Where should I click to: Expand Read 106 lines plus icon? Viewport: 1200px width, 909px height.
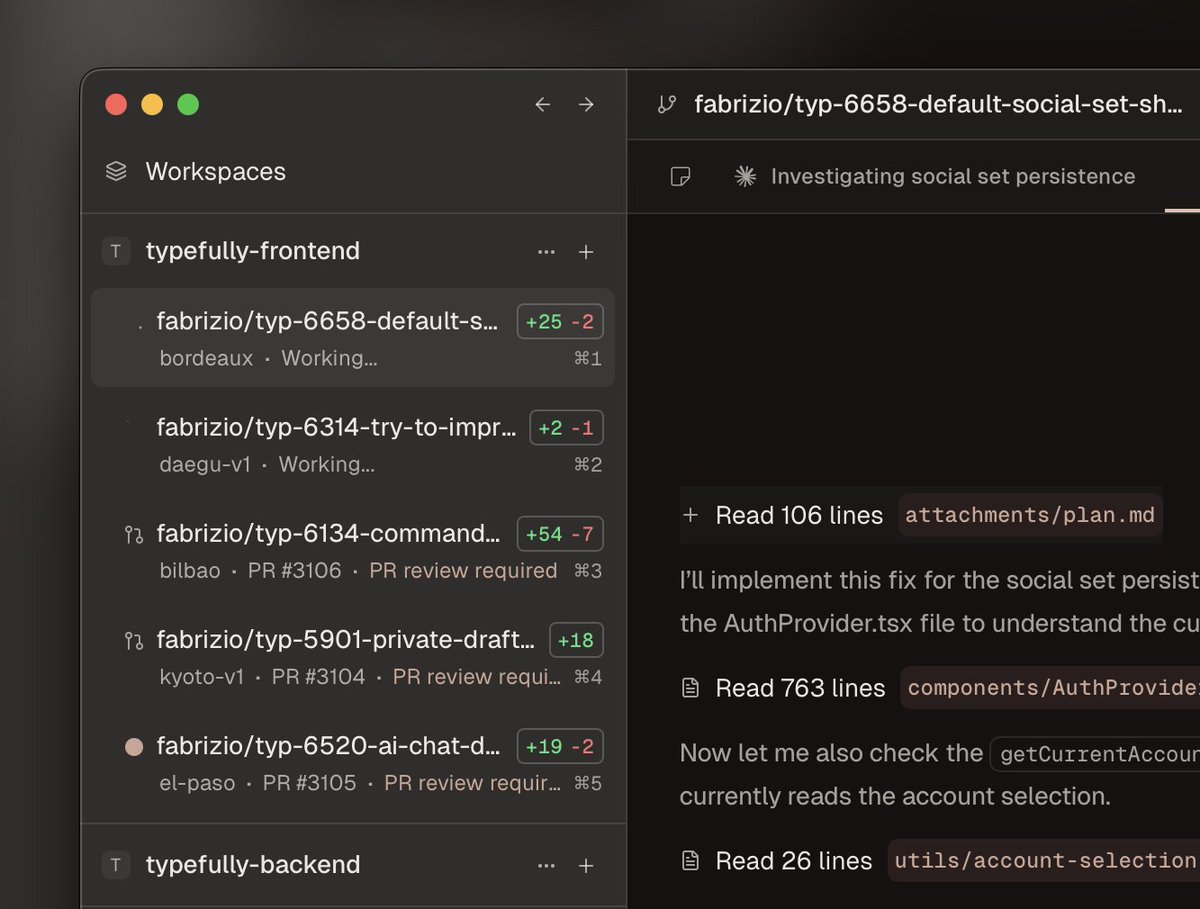(x=690, y=515)
